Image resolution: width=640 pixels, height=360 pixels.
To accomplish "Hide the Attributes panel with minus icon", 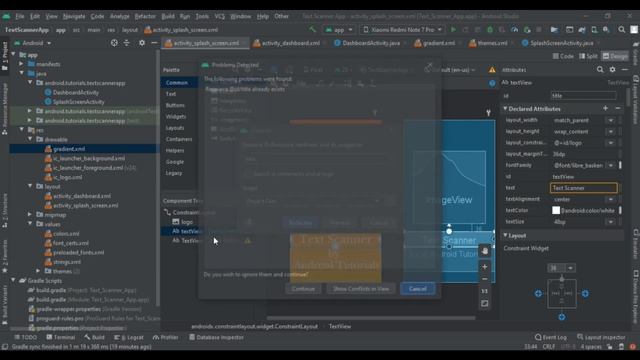I will click(624, 70).
